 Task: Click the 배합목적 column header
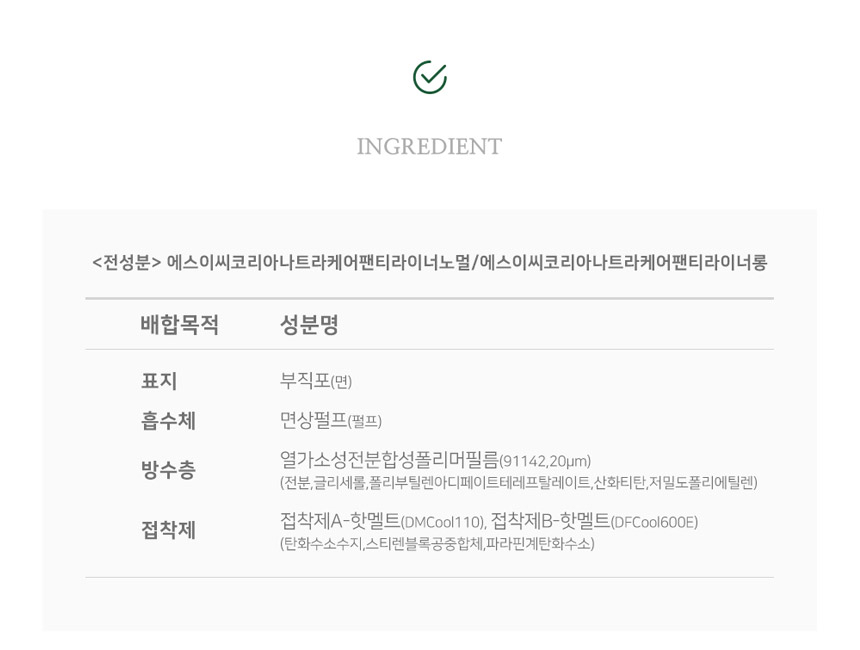pyautogui.click(x=179, y=325)
